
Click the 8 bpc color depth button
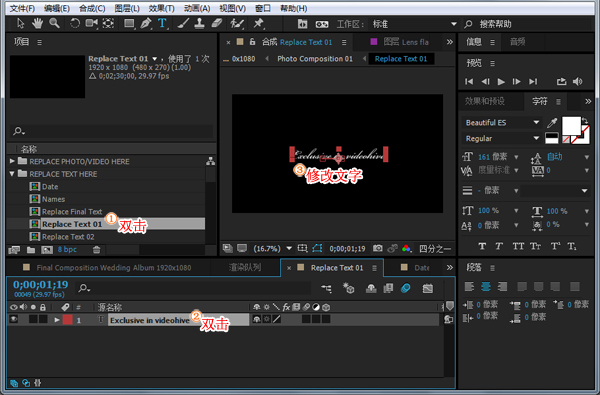click(67, 250)
